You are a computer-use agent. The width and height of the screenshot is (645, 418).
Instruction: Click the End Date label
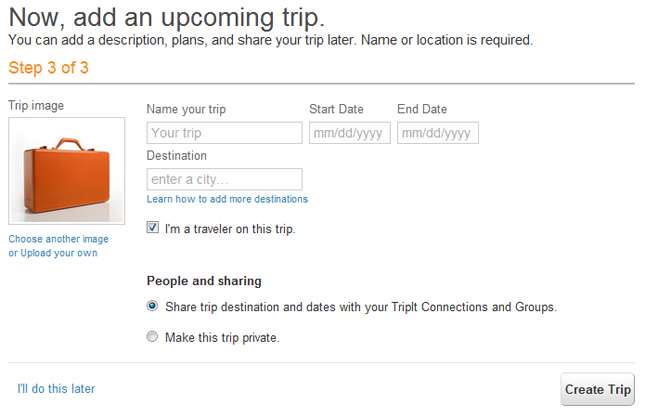point(422,109)
